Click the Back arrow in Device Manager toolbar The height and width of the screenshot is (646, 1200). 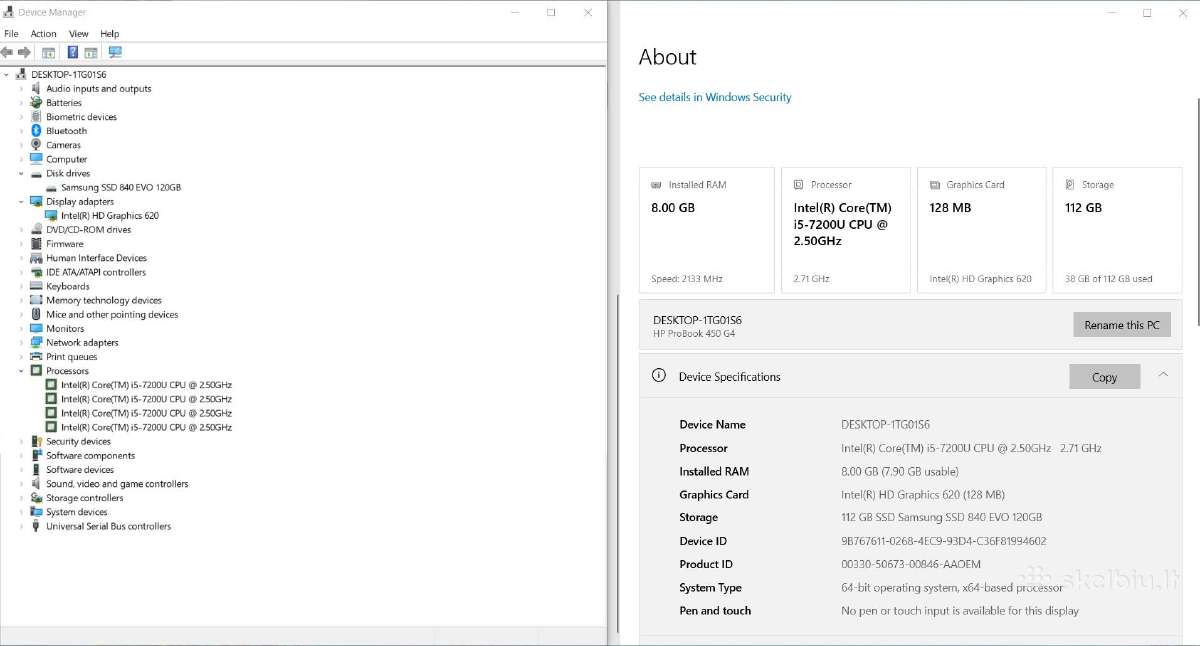point(8,52)
